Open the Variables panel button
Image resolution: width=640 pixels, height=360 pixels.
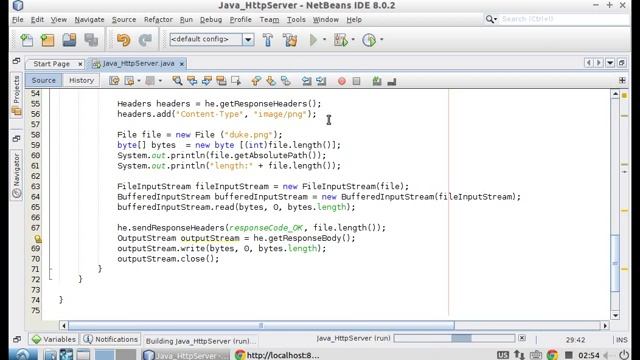click(x=53, y=339)
